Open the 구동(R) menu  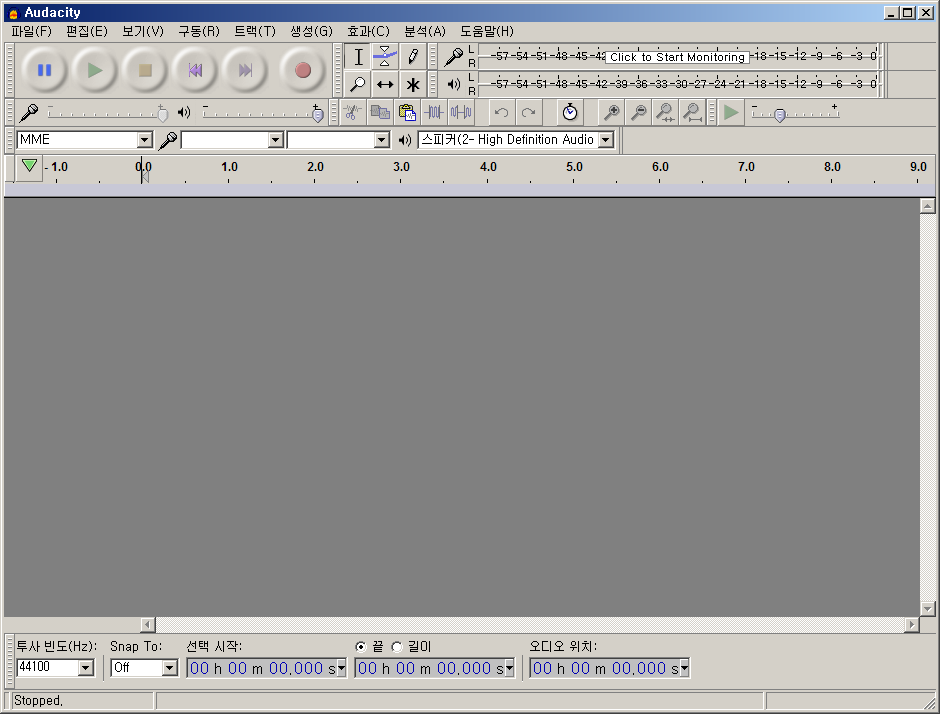pos(199,31)
